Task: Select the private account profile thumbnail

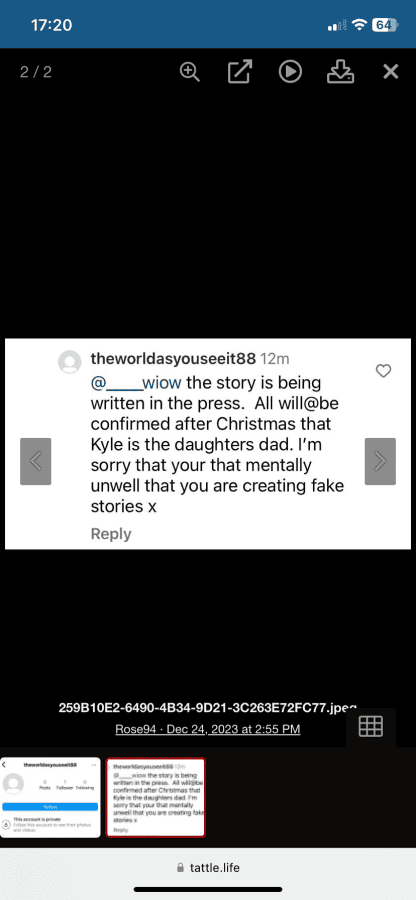Action: point(50,797)
